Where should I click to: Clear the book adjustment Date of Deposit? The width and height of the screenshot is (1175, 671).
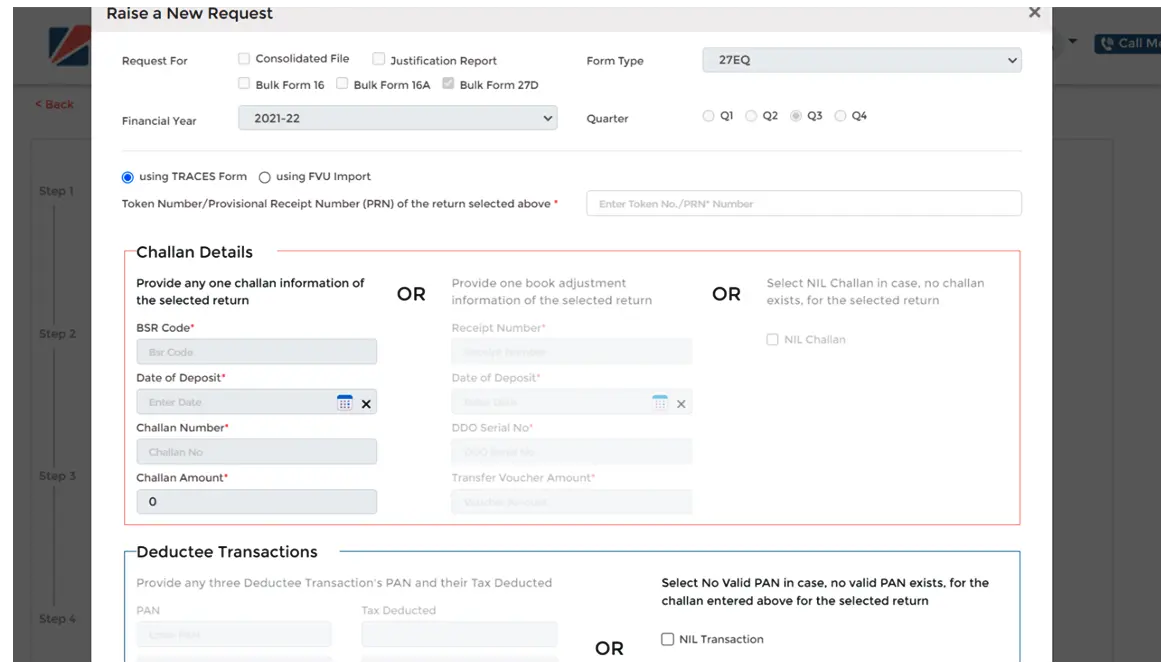(x=681, y=404)
